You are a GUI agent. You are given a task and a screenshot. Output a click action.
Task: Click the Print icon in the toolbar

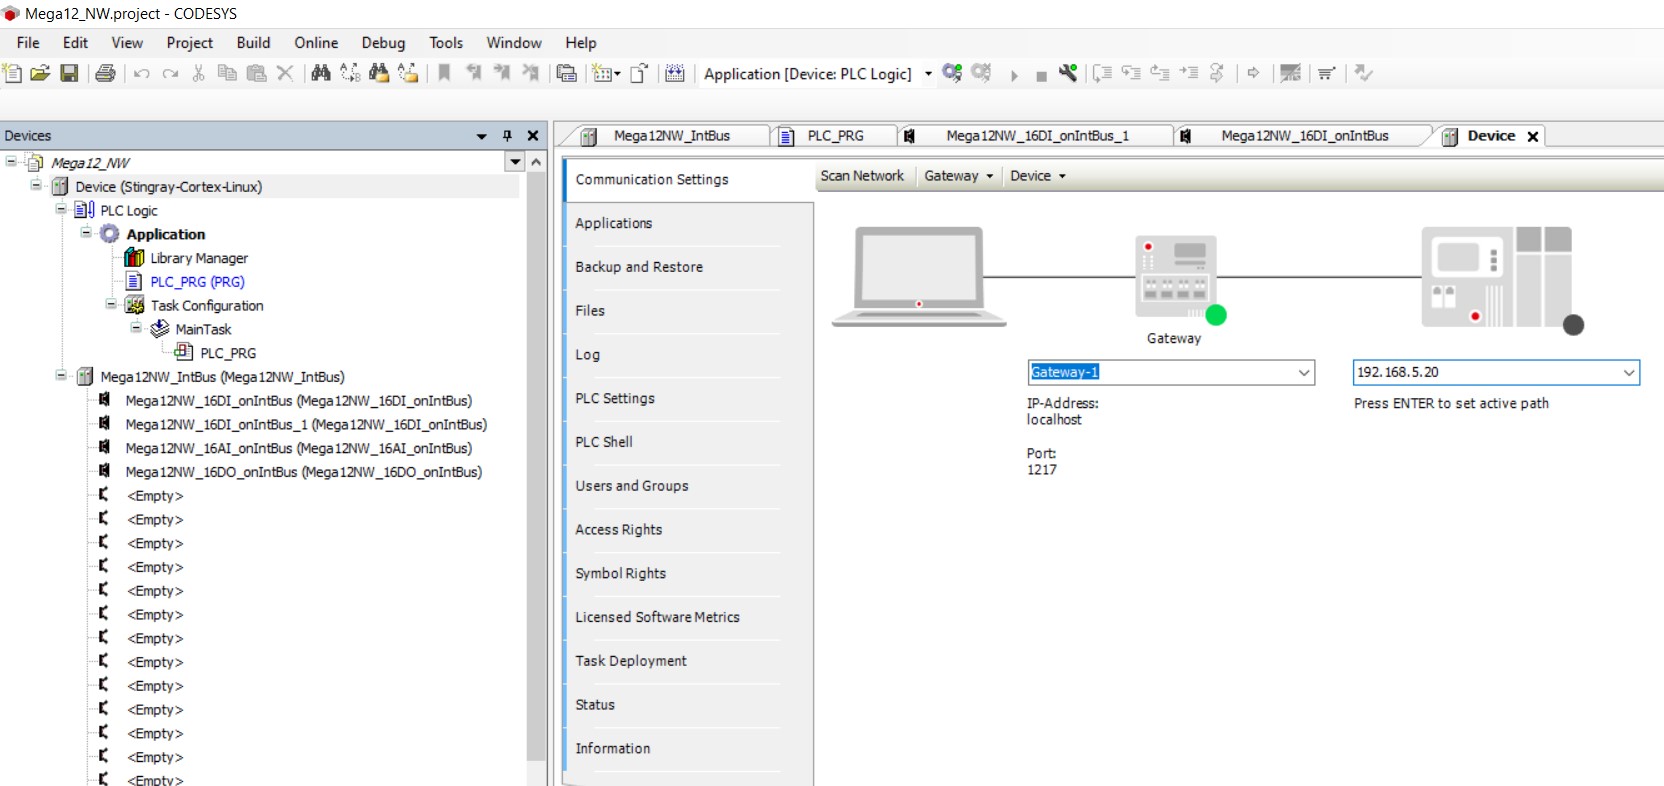pyautogui.click(x=105, y=73)
